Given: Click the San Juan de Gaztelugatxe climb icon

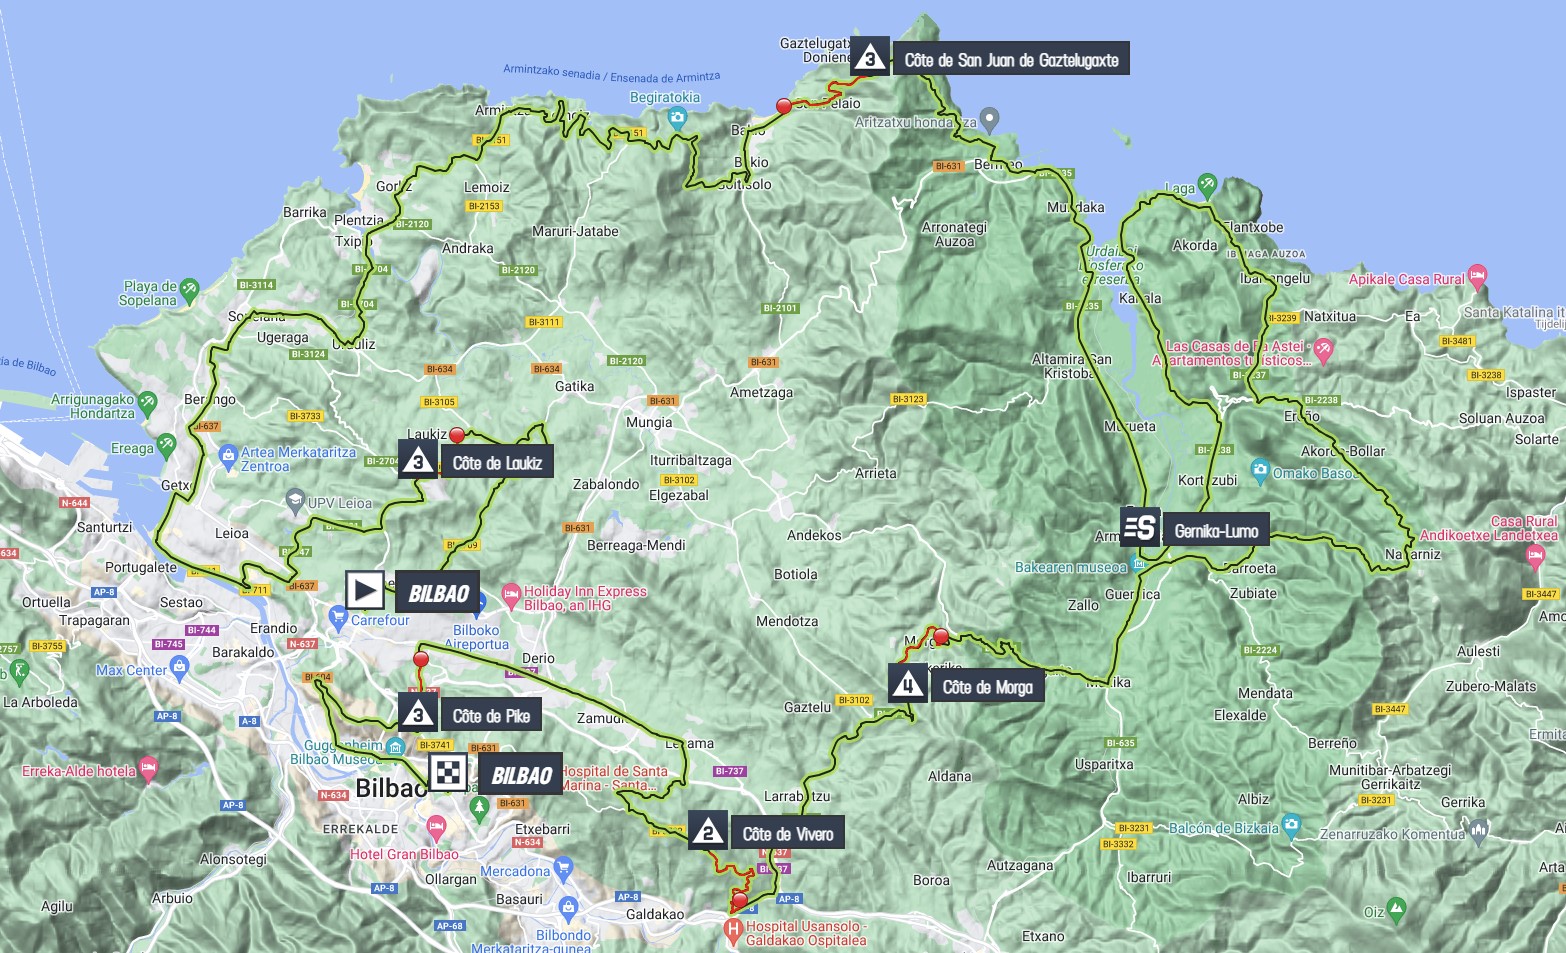Looking at the screenshot, I should 870,58.
